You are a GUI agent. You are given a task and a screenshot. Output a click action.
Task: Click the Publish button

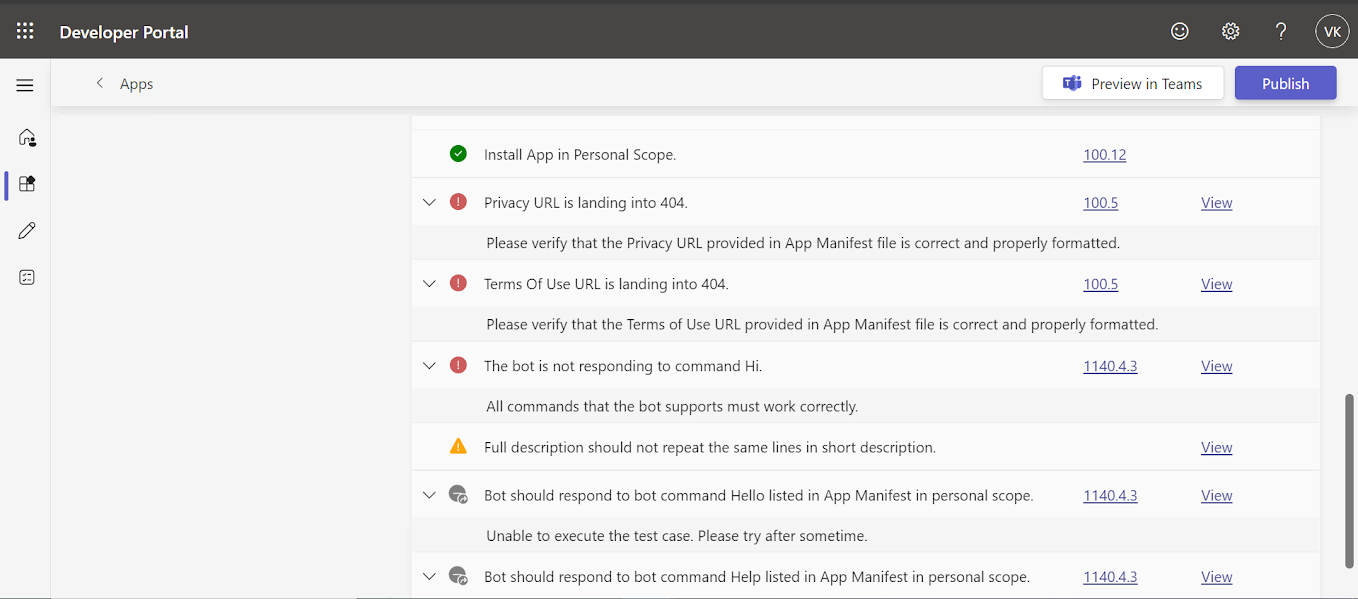(x=1285, y=84)
